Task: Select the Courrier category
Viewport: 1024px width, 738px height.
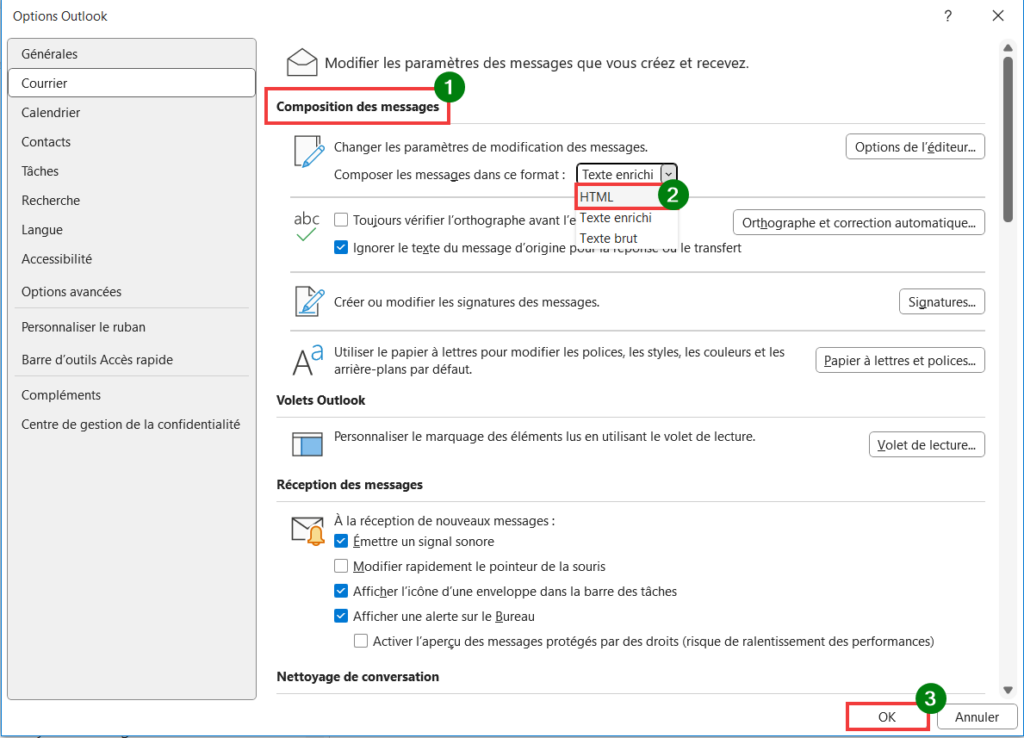Action: 132,83
